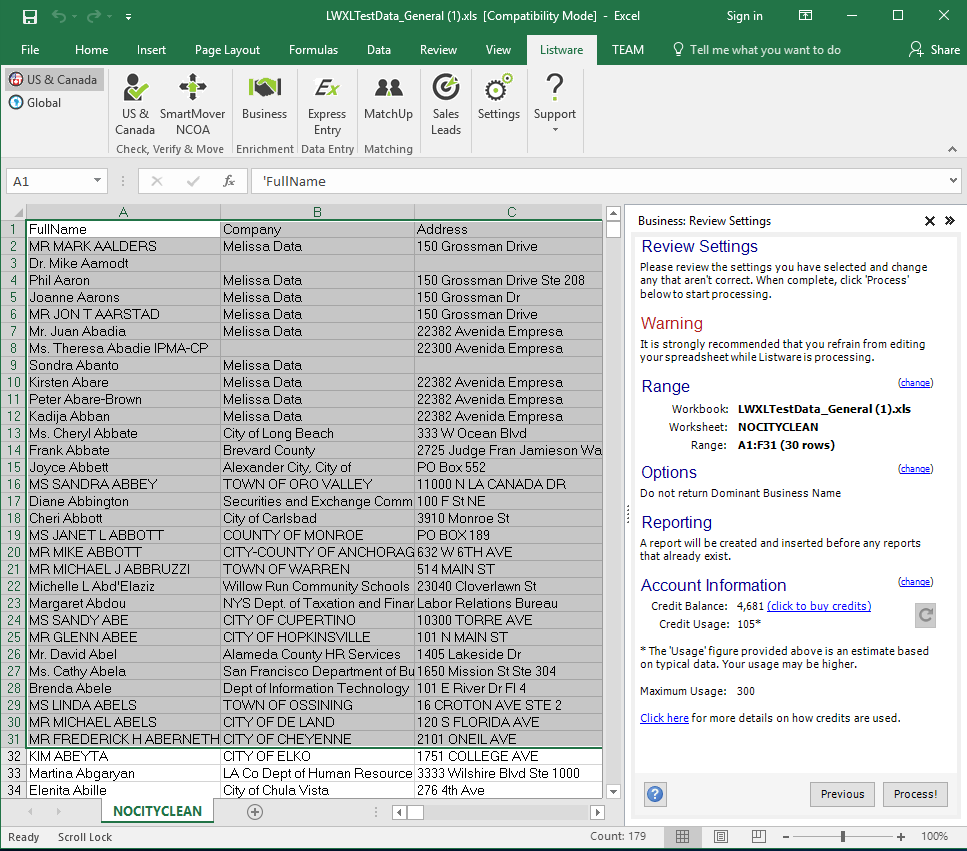This screenshot has width=967, height=851.
Task: Expand the formula bar
Action: tap(952, 181)
